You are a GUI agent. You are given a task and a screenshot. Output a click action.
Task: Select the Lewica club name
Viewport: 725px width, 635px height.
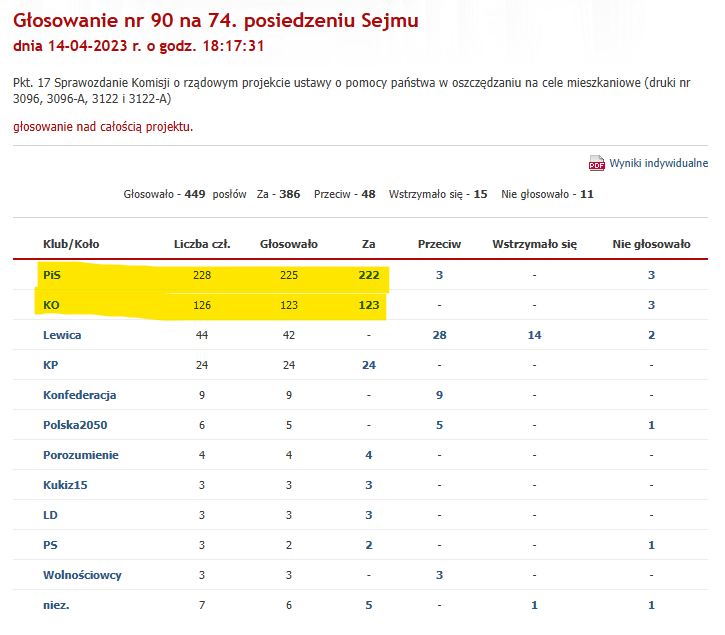[x=62, y=335]
